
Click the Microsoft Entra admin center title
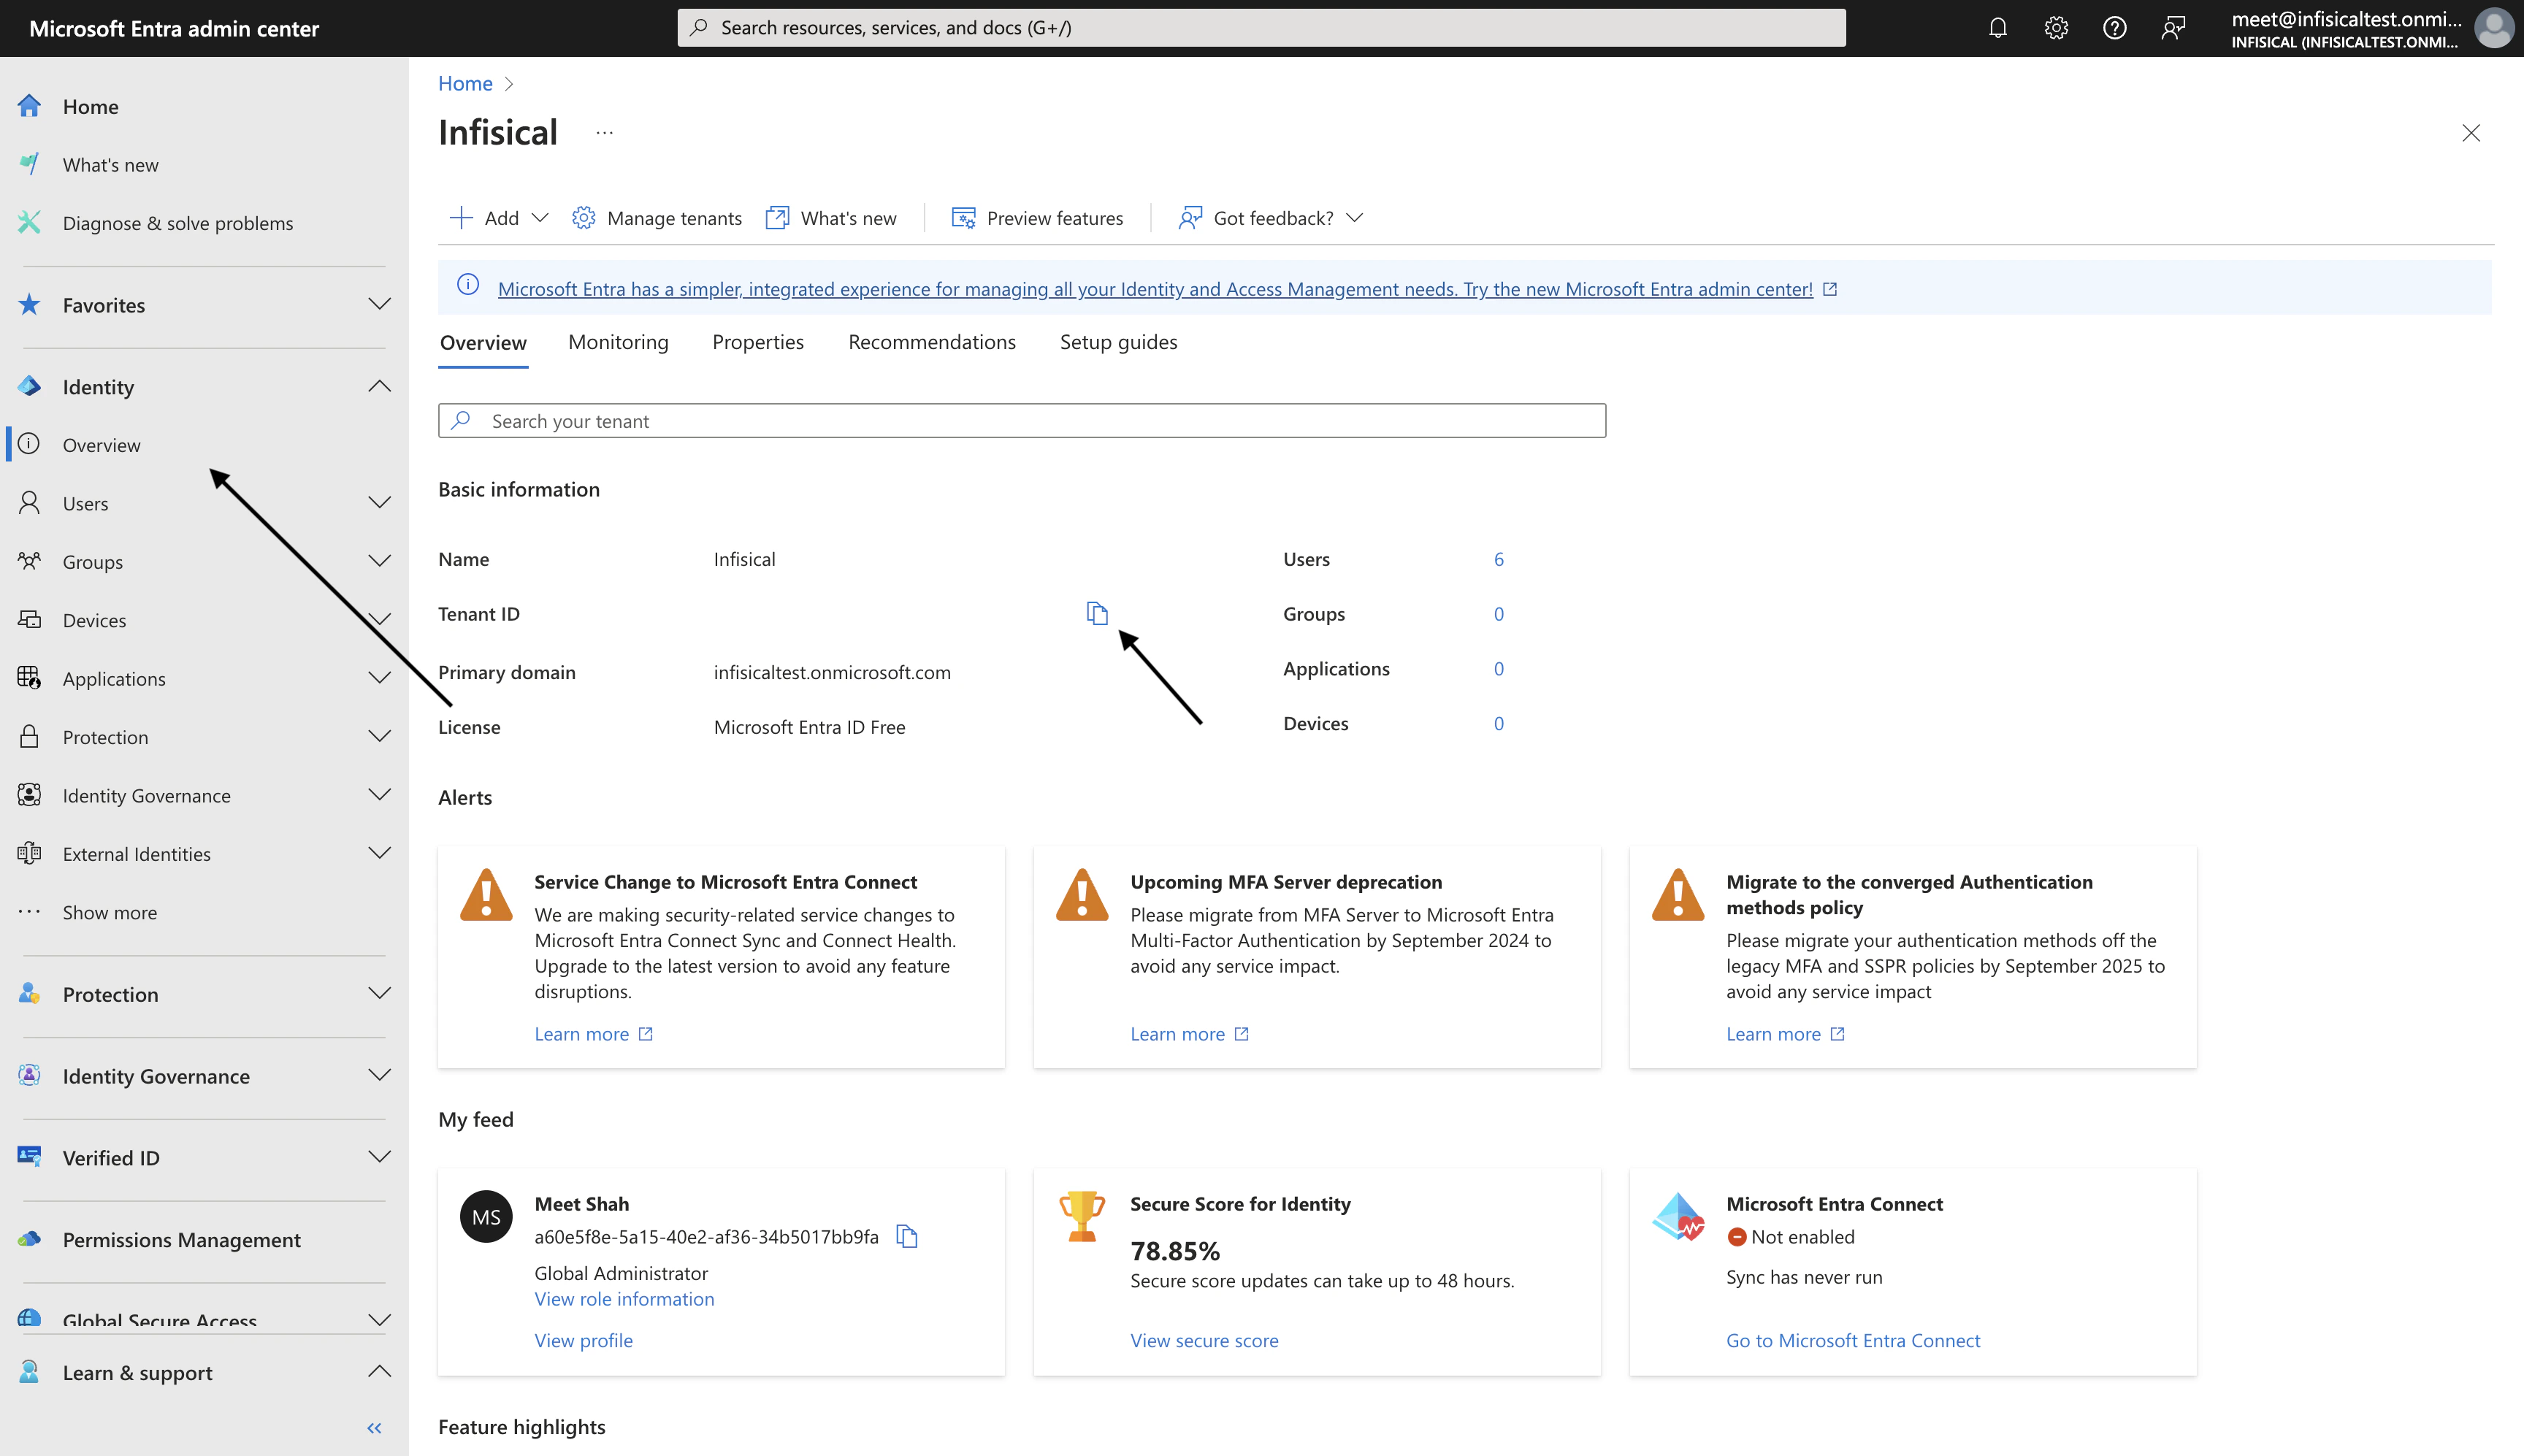tap(174, 28)
